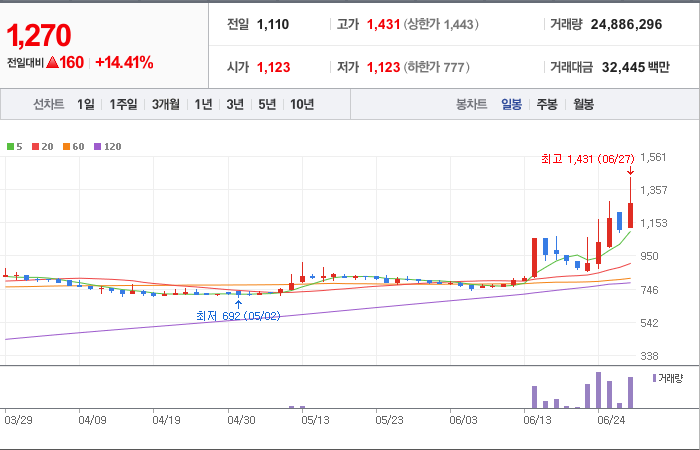The image size is (700, 450).
Task: Click the 거래량 value 24,886,296
Action: point(626,24)
